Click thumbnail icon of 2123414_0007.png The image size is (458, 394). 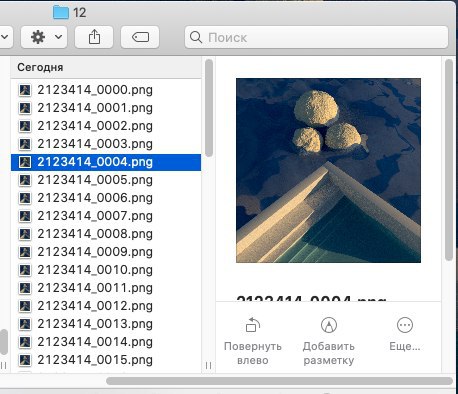pyautogui.click(x=25, y=216)
